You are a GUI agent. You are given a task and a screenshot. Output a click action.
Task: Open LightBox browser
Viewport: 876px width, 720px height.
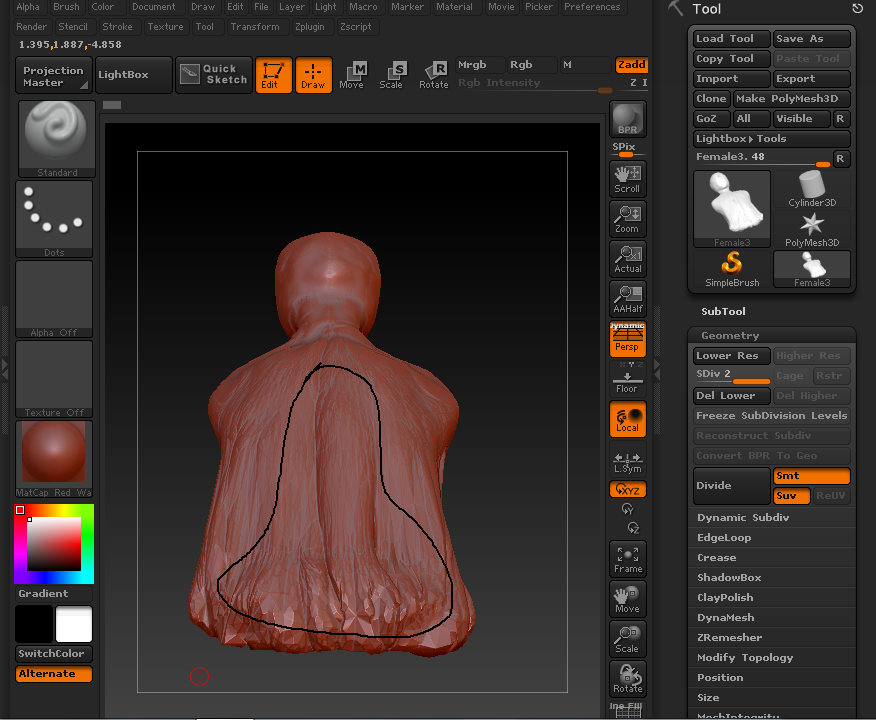(134, 75)
